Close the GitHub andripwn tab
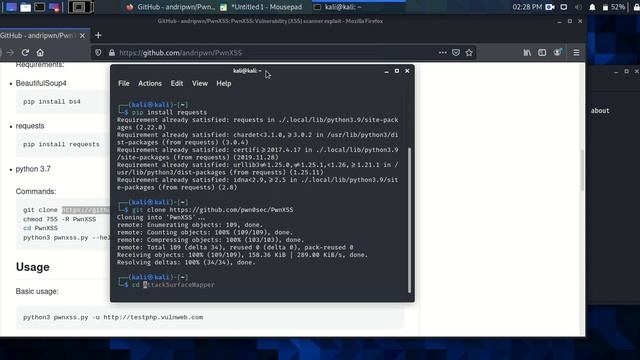Screen dimensions: 640x360 click(x=82, y=36)
